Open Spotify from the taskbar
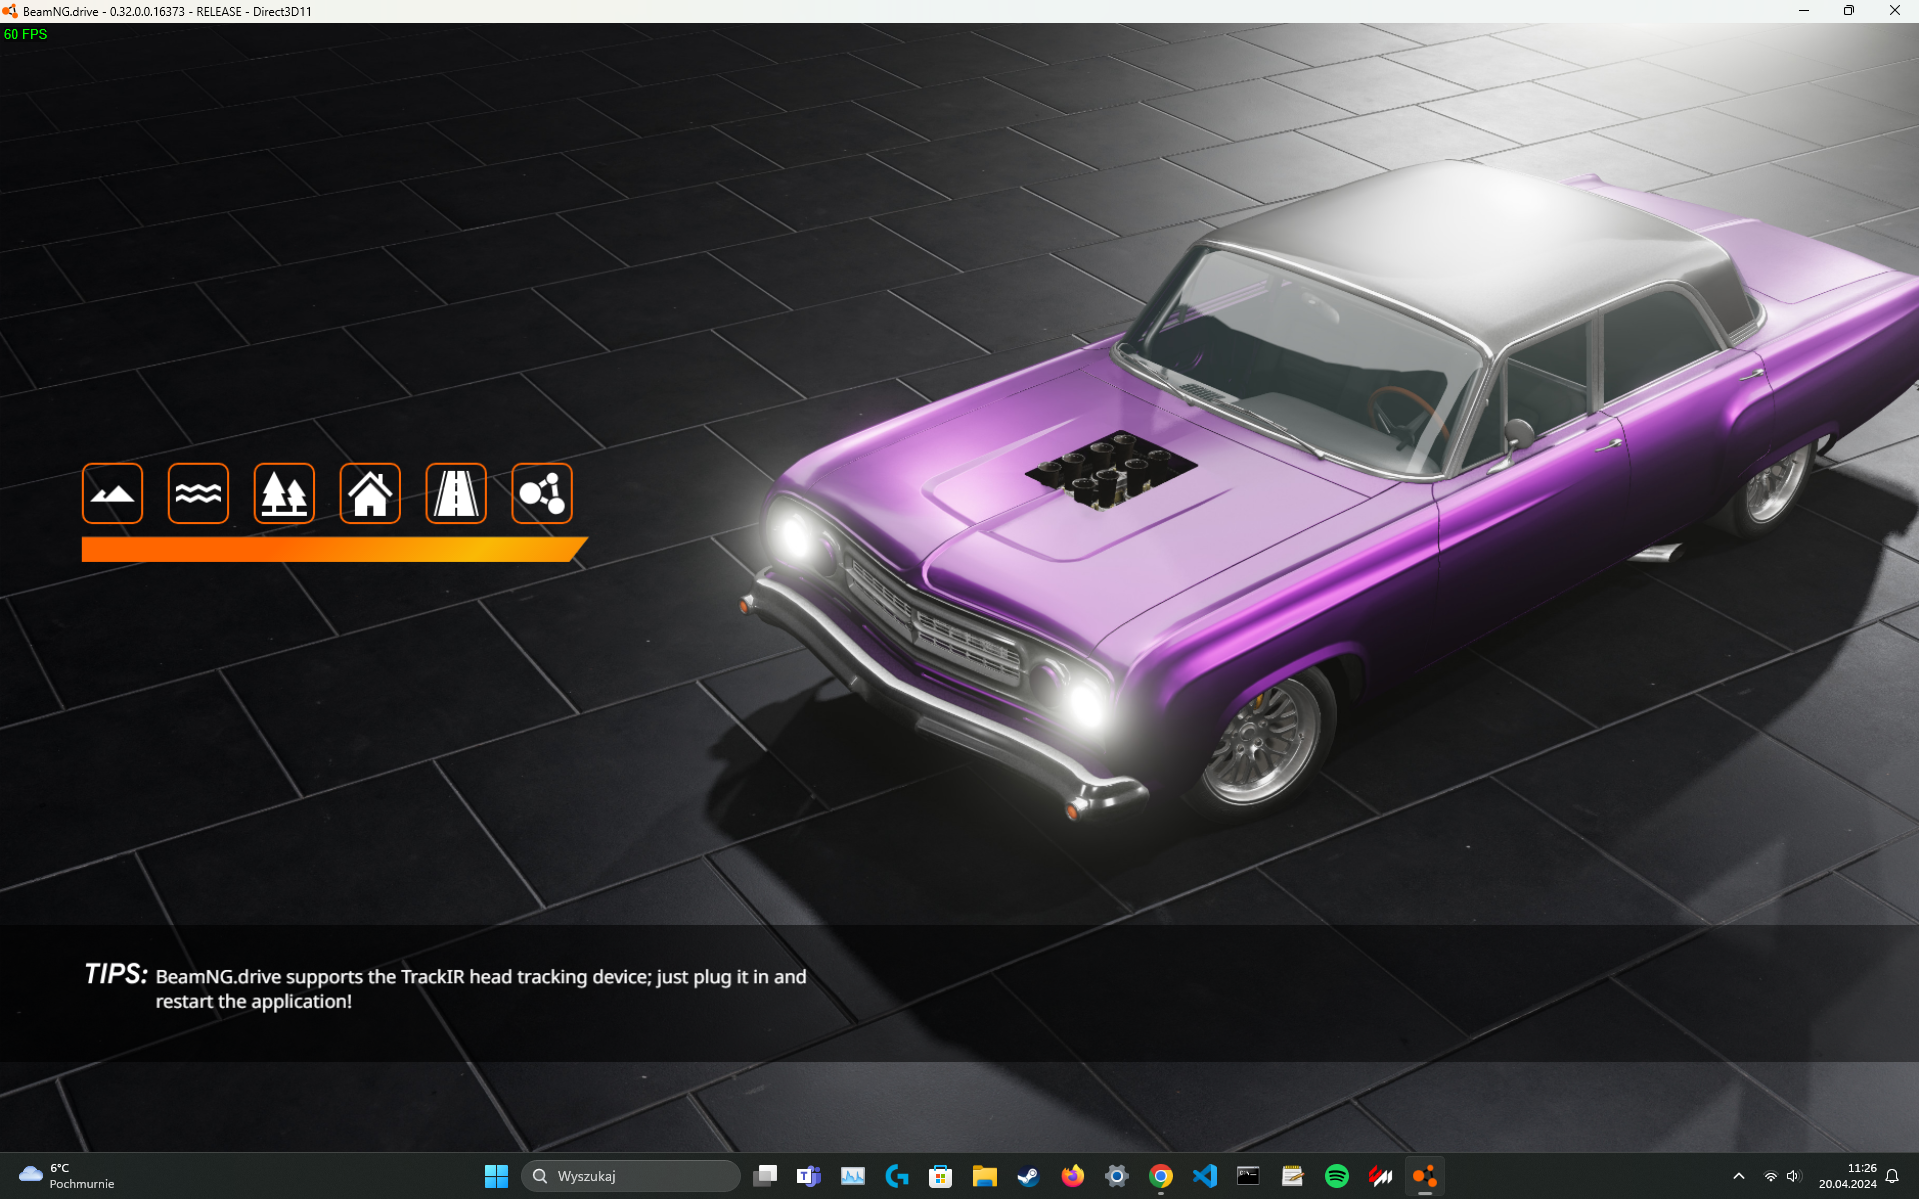The height and width of the screenshot is (1199, 1919). (x=1336, y=1176)
